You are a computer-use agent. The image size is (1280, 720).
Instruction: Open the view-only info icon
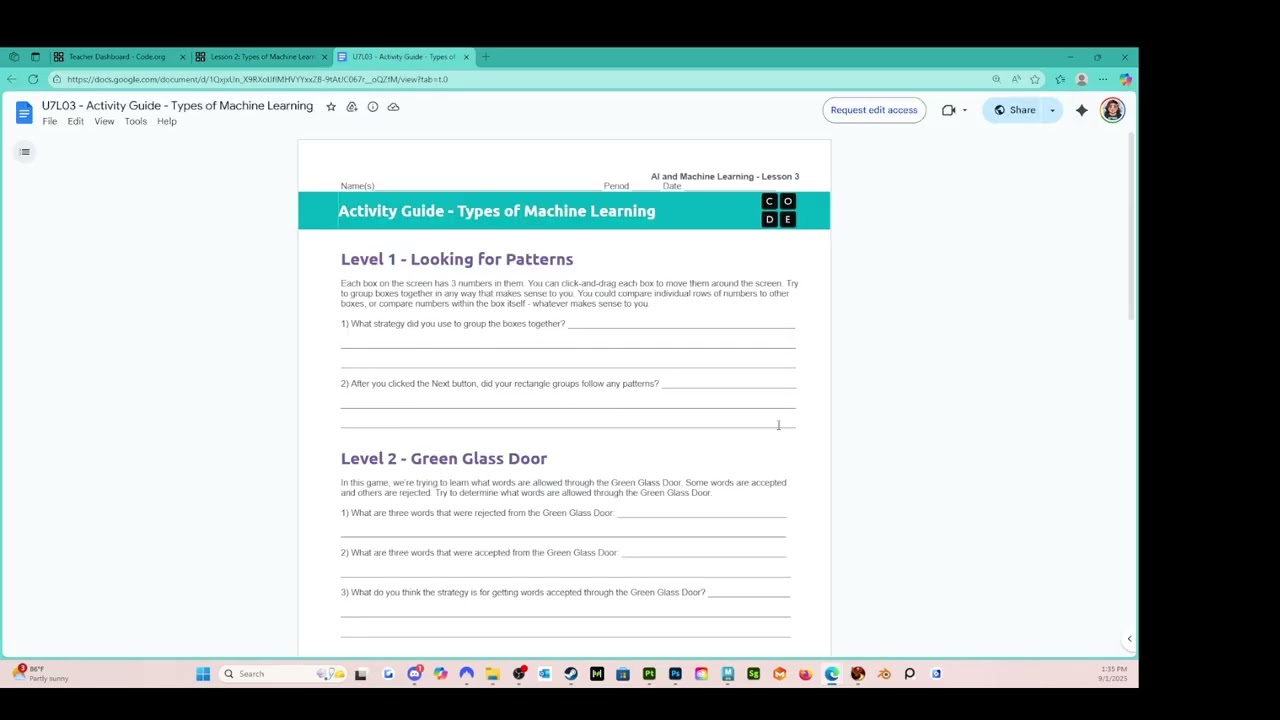coord(373,107)
